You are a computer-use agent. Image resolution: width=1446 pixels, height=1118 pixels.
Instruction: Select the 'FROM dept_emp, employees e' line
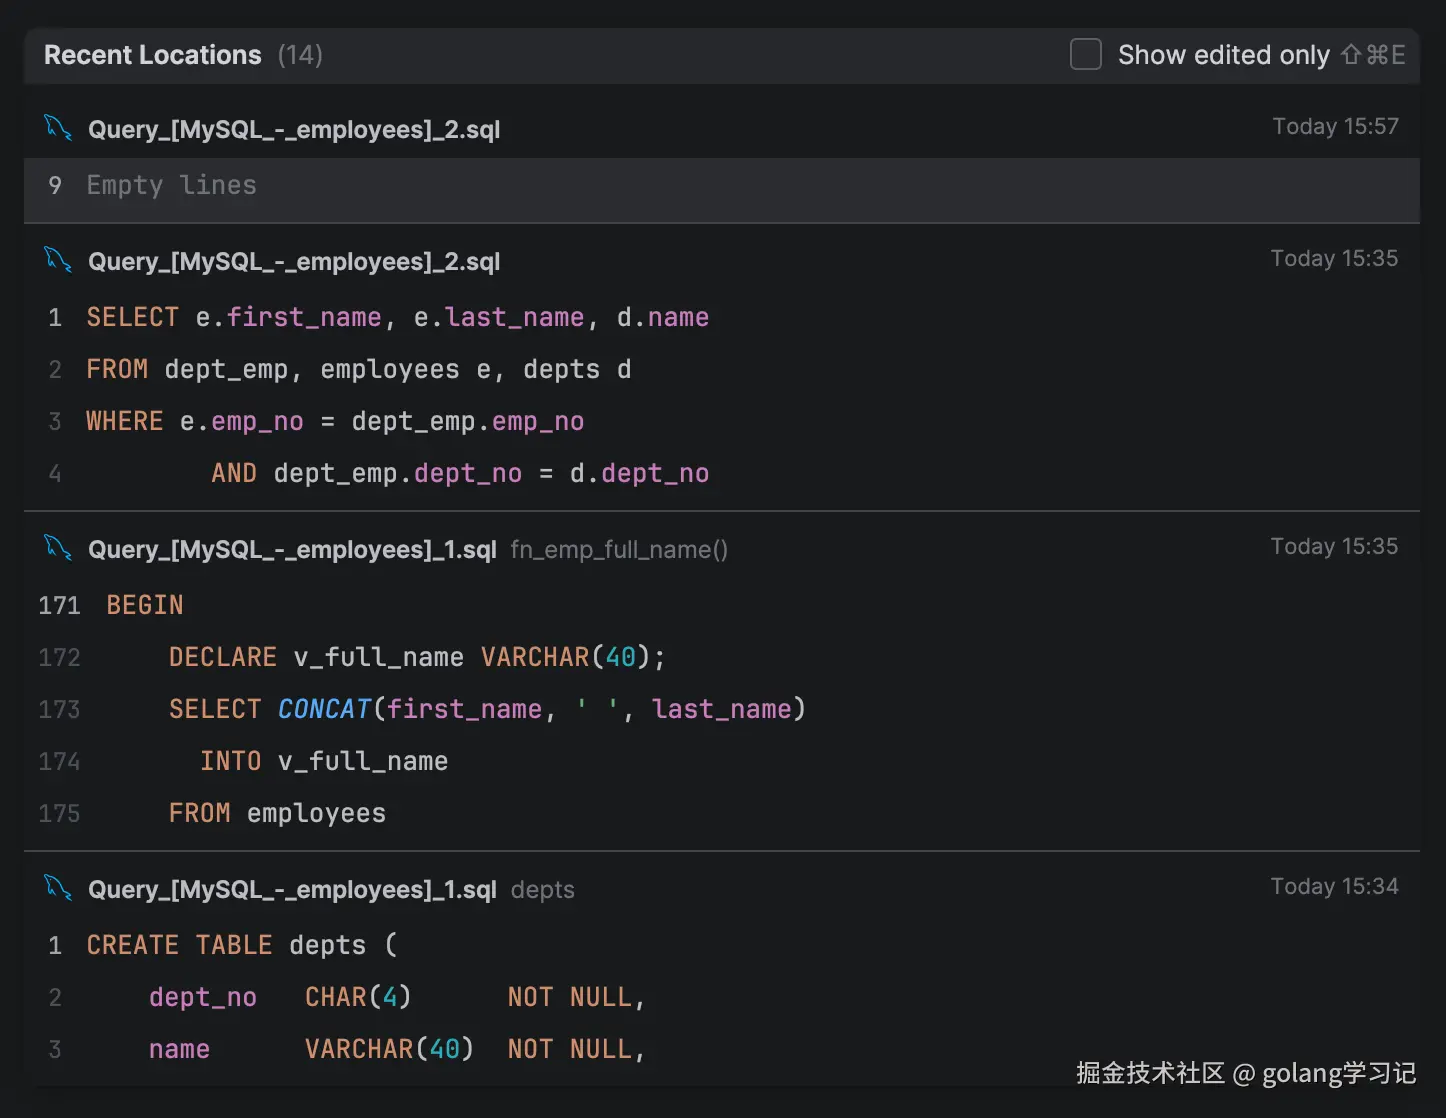tap(358, 370)
